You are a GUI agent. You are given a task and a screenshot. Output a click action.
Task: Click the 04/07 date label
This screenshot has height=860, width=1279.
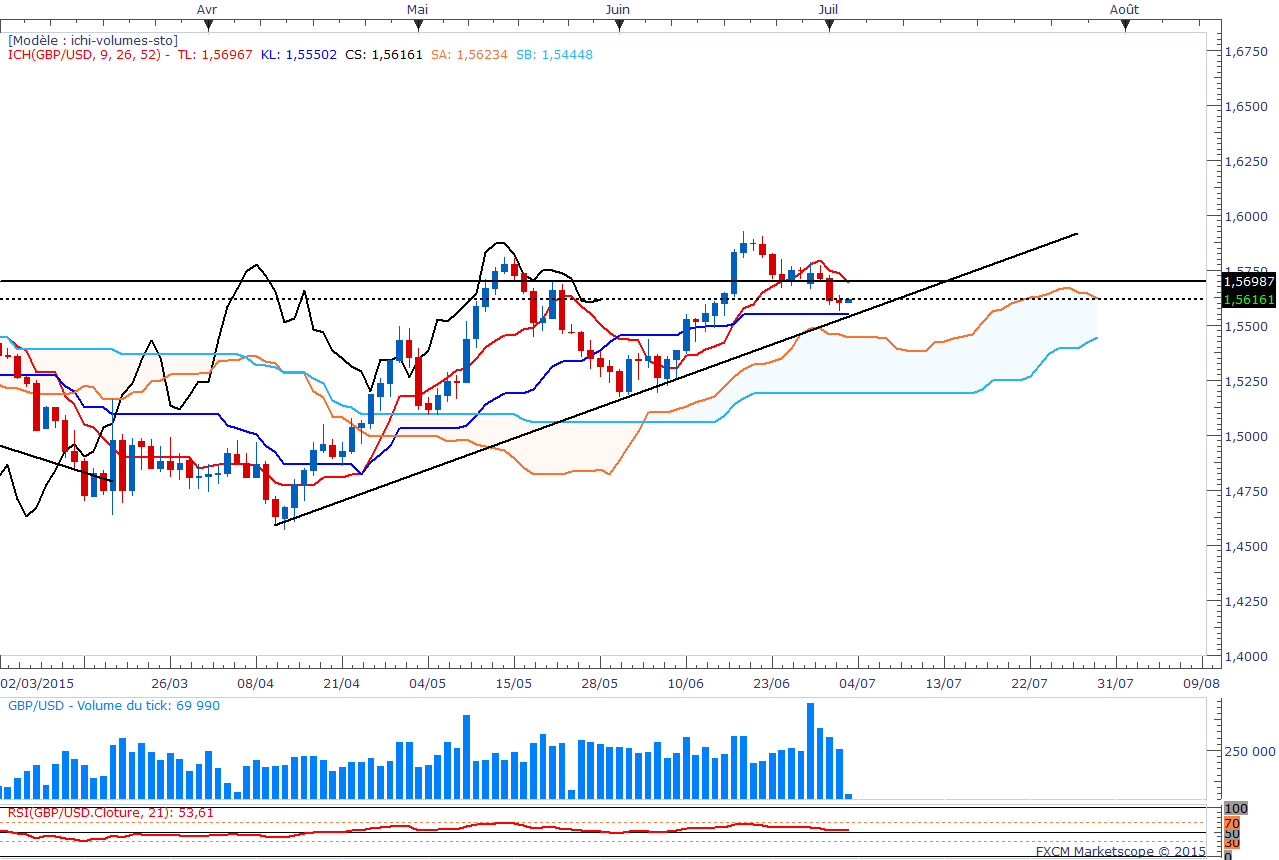pyautogui.click(x=858, y=683)
